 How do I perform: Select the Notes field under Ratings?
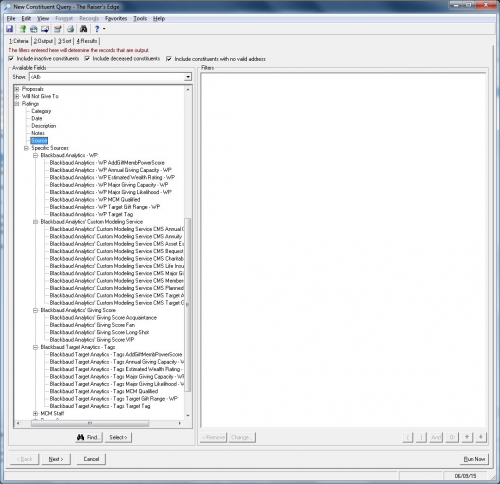click(38, 133)
